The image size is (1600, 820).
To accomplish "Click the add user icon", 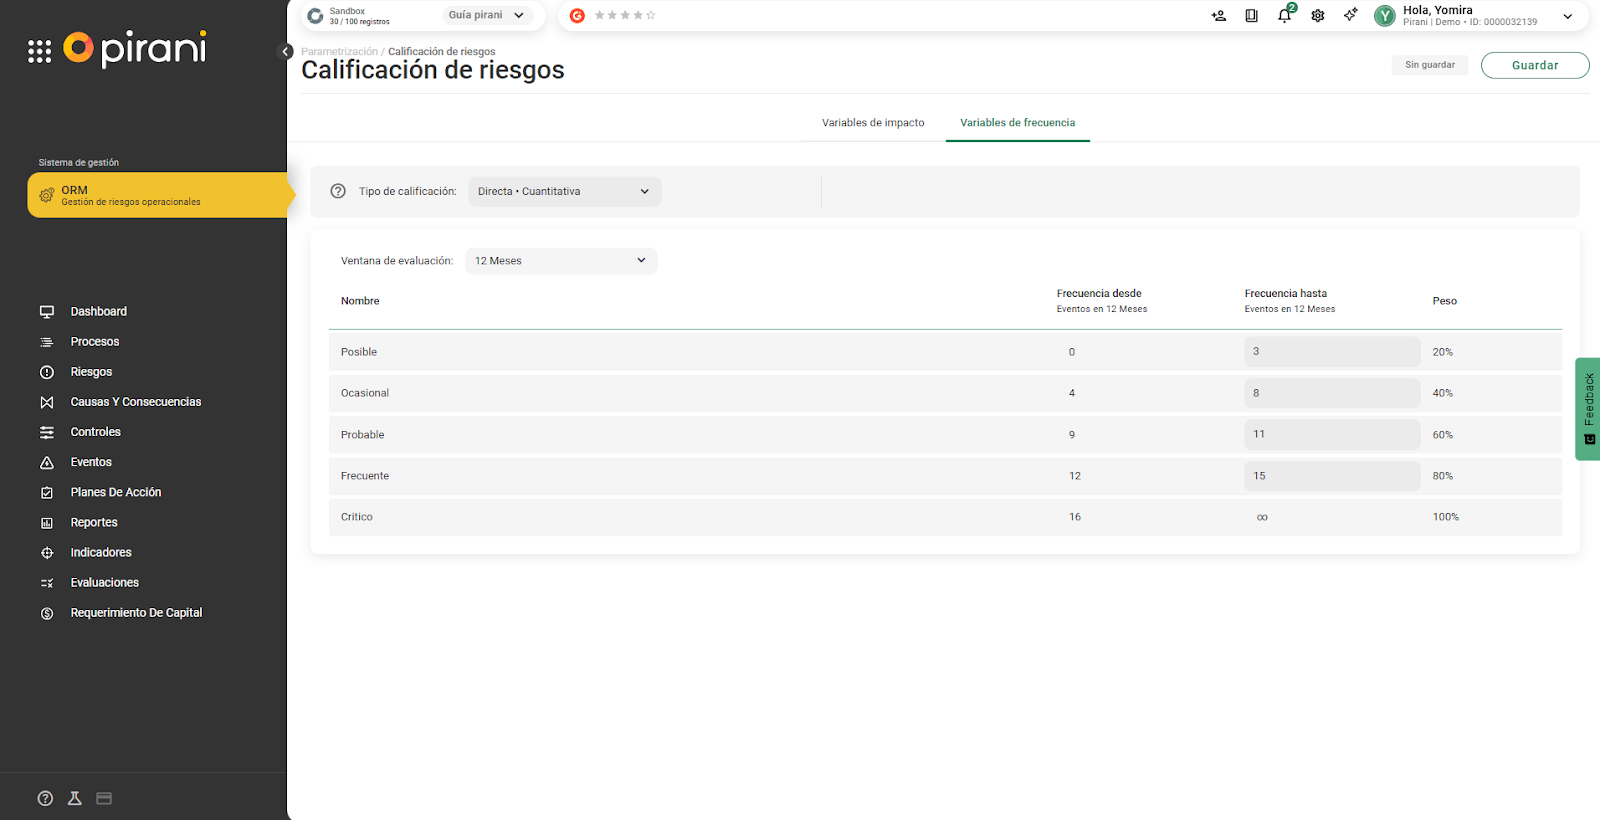I will click(x=1218, y=16).
